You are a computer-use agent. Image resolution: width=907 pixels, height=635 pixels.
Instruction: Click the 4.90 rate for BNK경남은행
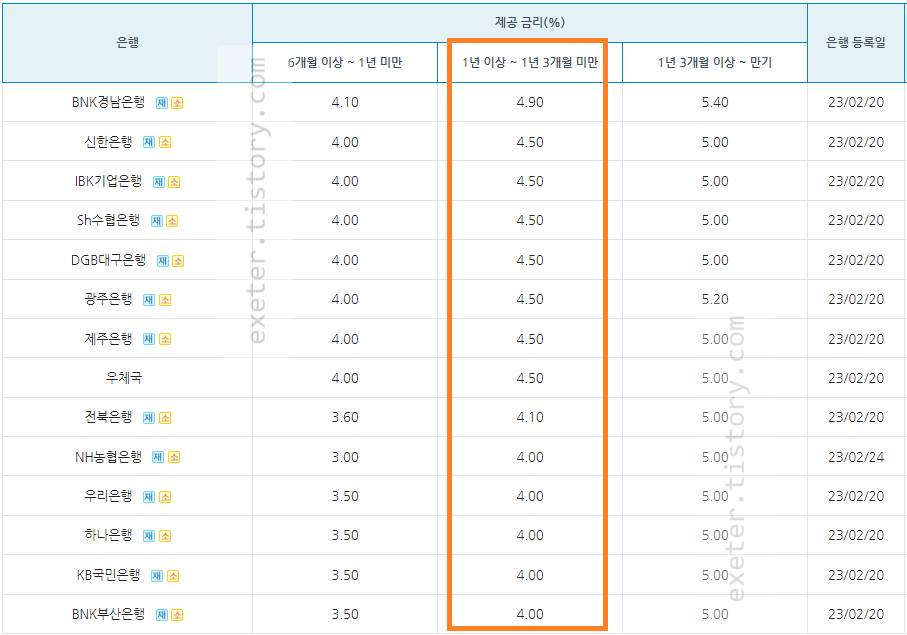(530, 102)
